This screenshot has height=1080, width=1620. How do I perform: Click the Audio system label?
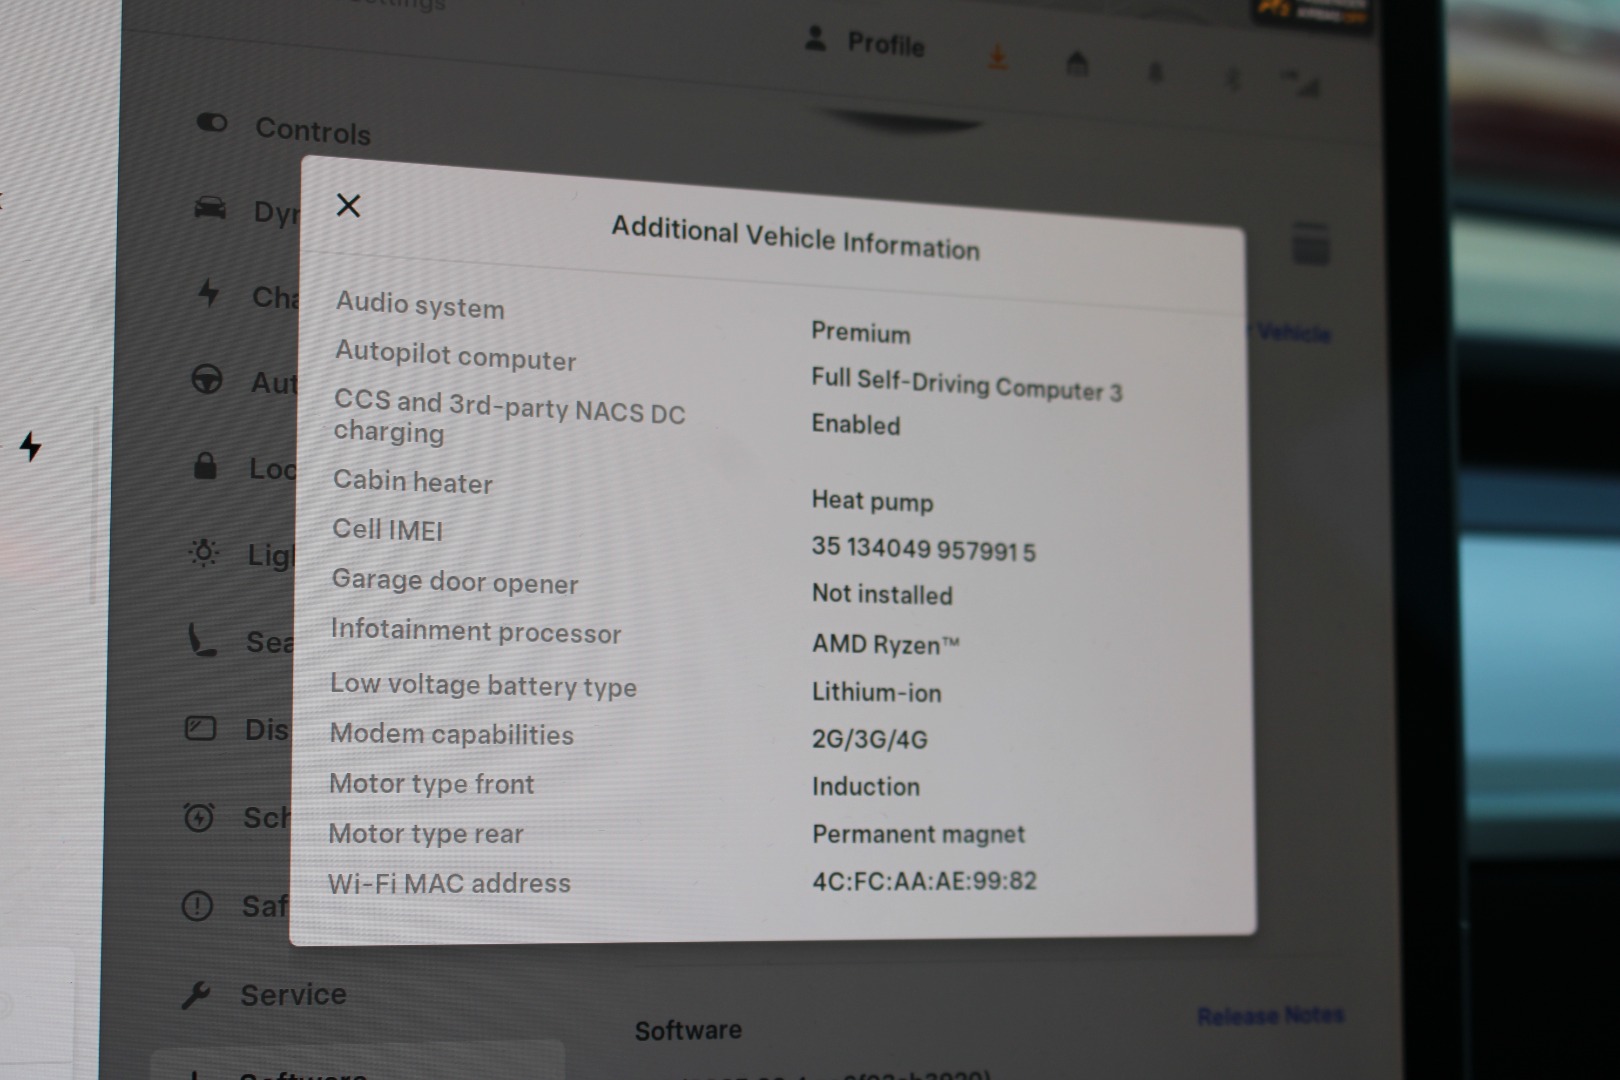(x=420, y=304)
